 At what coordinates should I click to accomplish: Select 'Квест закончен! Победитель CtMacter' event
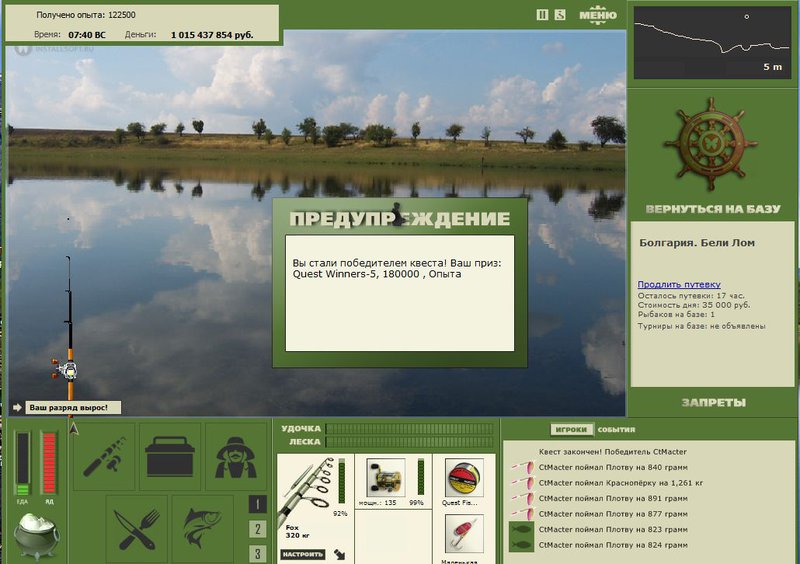point(612,452)
